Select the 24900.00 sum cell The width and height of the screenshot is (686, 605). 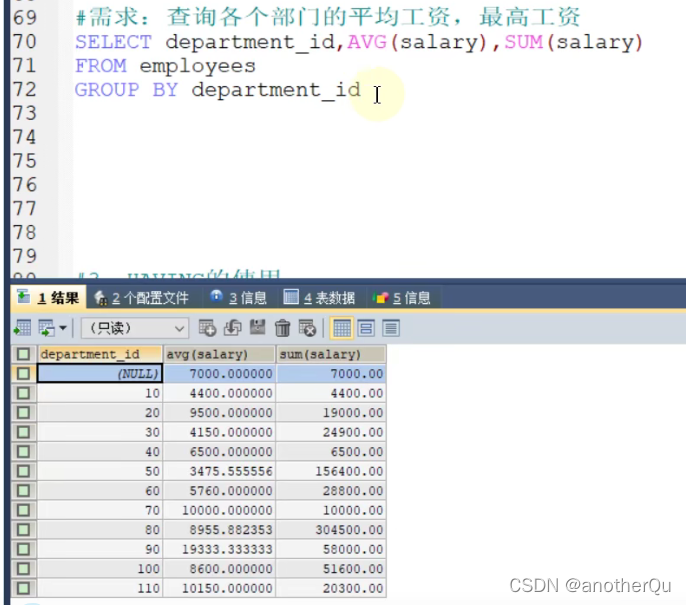coord(331,432)
